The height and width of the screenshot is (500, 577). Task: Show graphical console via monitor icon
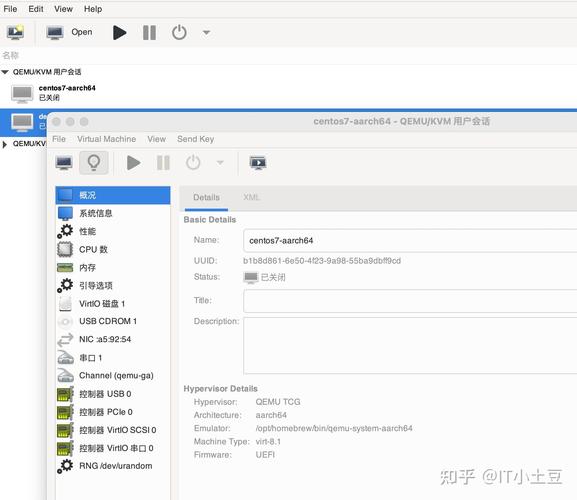pos(64,163)
